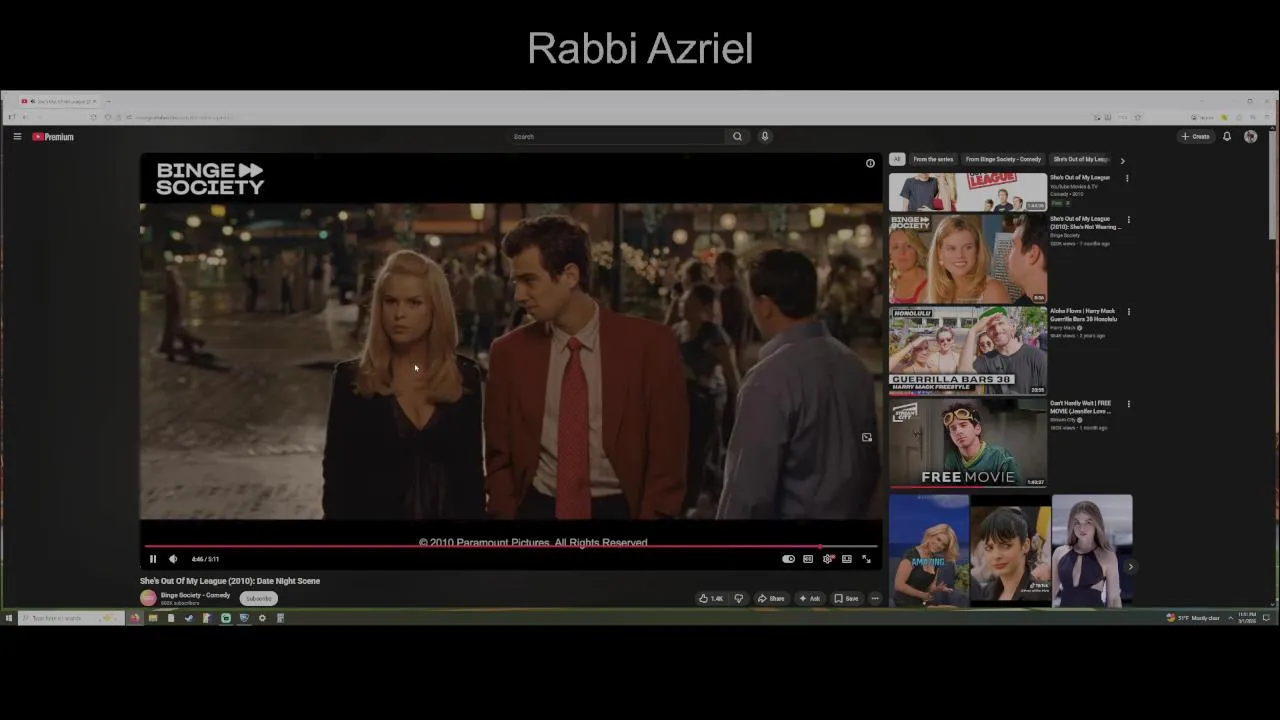The height and width of the screenshot is (720, 1280).
Task: Open a new browser tab with plus
Action: point(108,101)
